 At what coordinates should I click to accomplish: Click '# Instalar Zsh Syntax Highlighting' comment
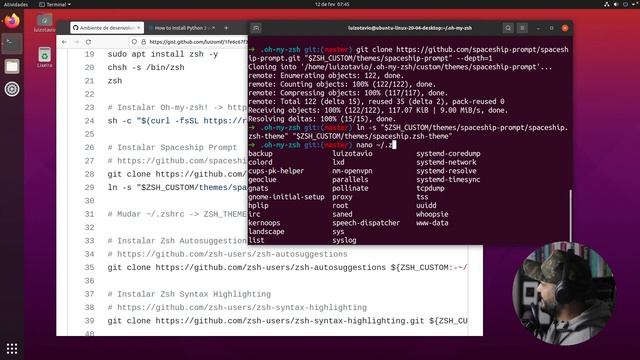[189, 294]
